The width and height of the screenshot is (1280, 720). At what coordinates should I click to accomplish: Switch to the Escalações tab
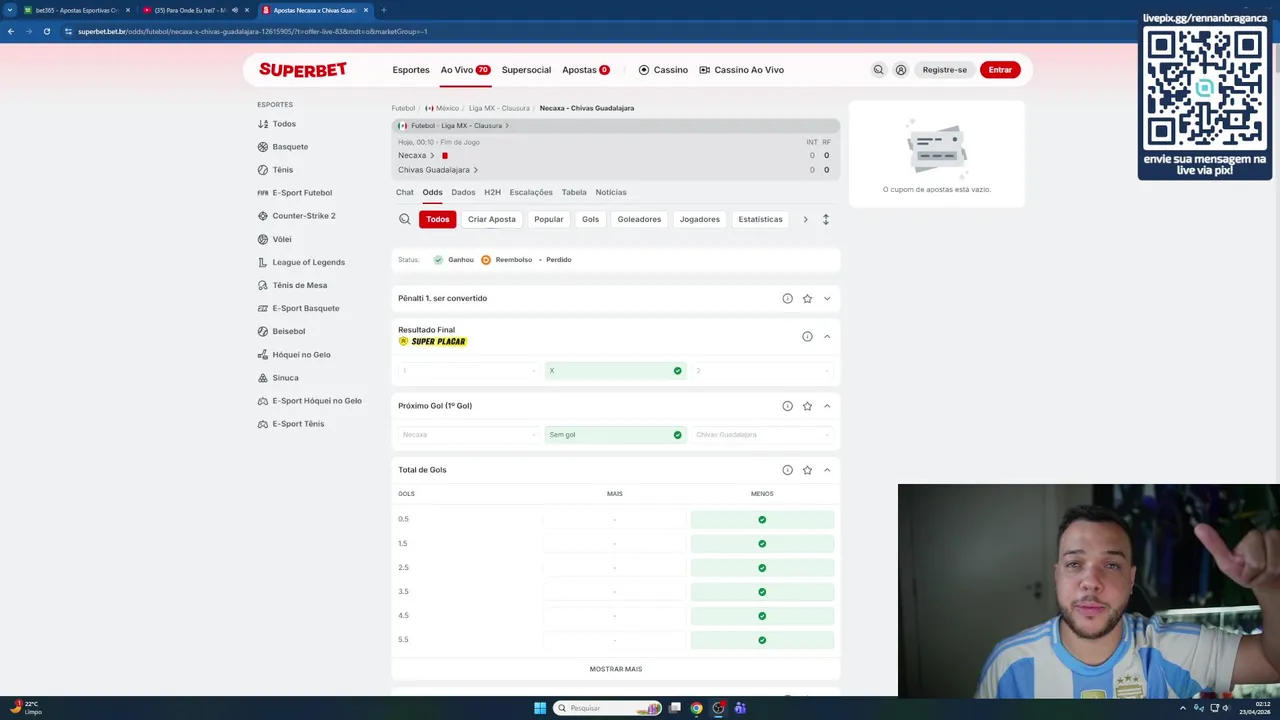(x=531, y=192)
